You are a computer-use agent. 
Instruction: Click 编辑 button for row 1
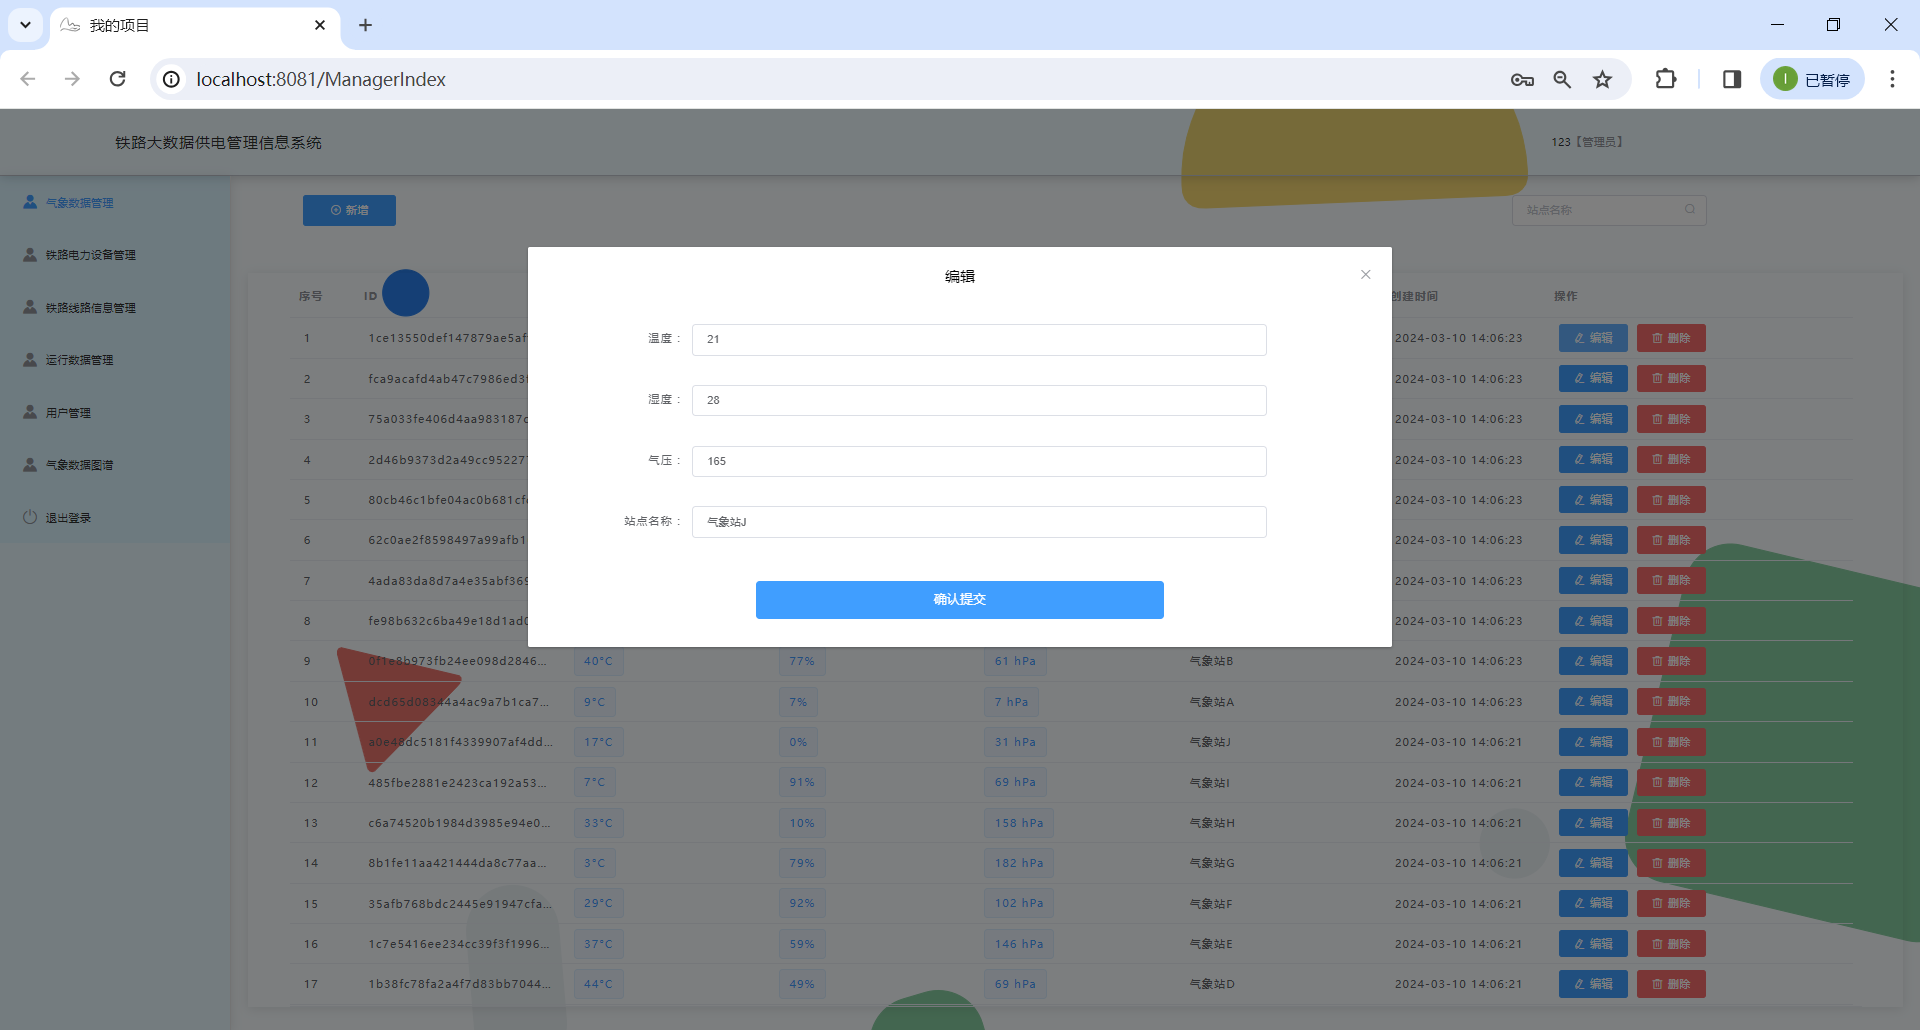(x=1593, y=338)
